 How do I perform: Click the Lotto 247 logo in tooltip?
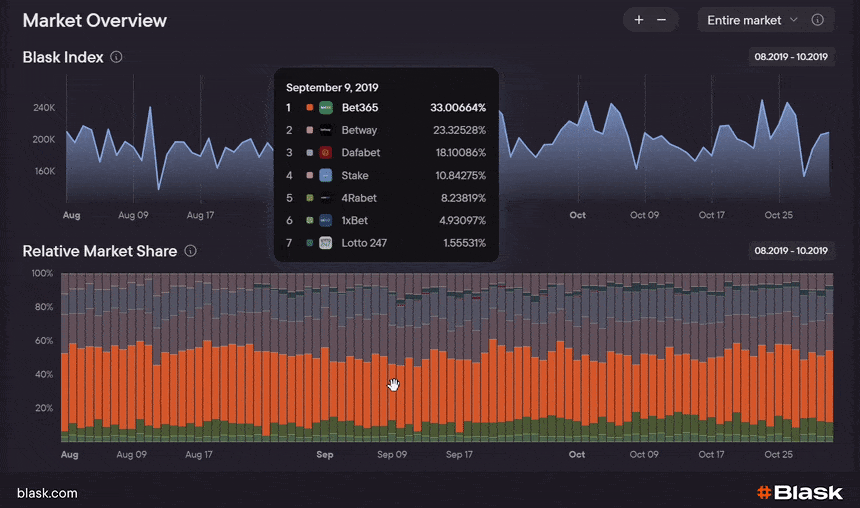pyautogui.click(x=326, y=243)
